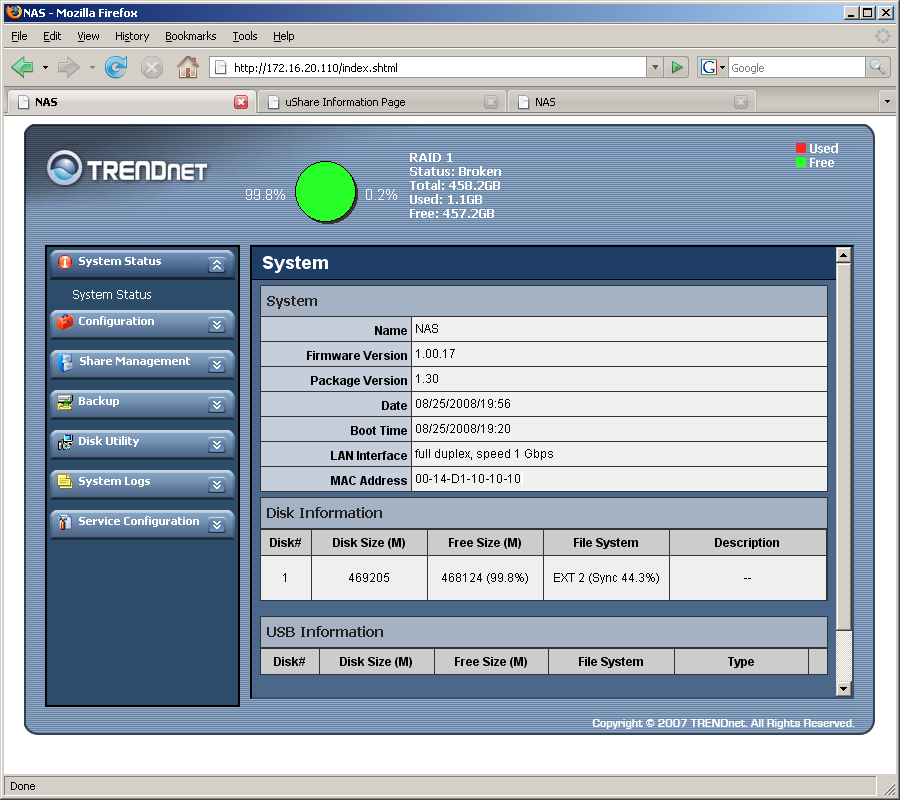Open the File menu

(19, 36)
